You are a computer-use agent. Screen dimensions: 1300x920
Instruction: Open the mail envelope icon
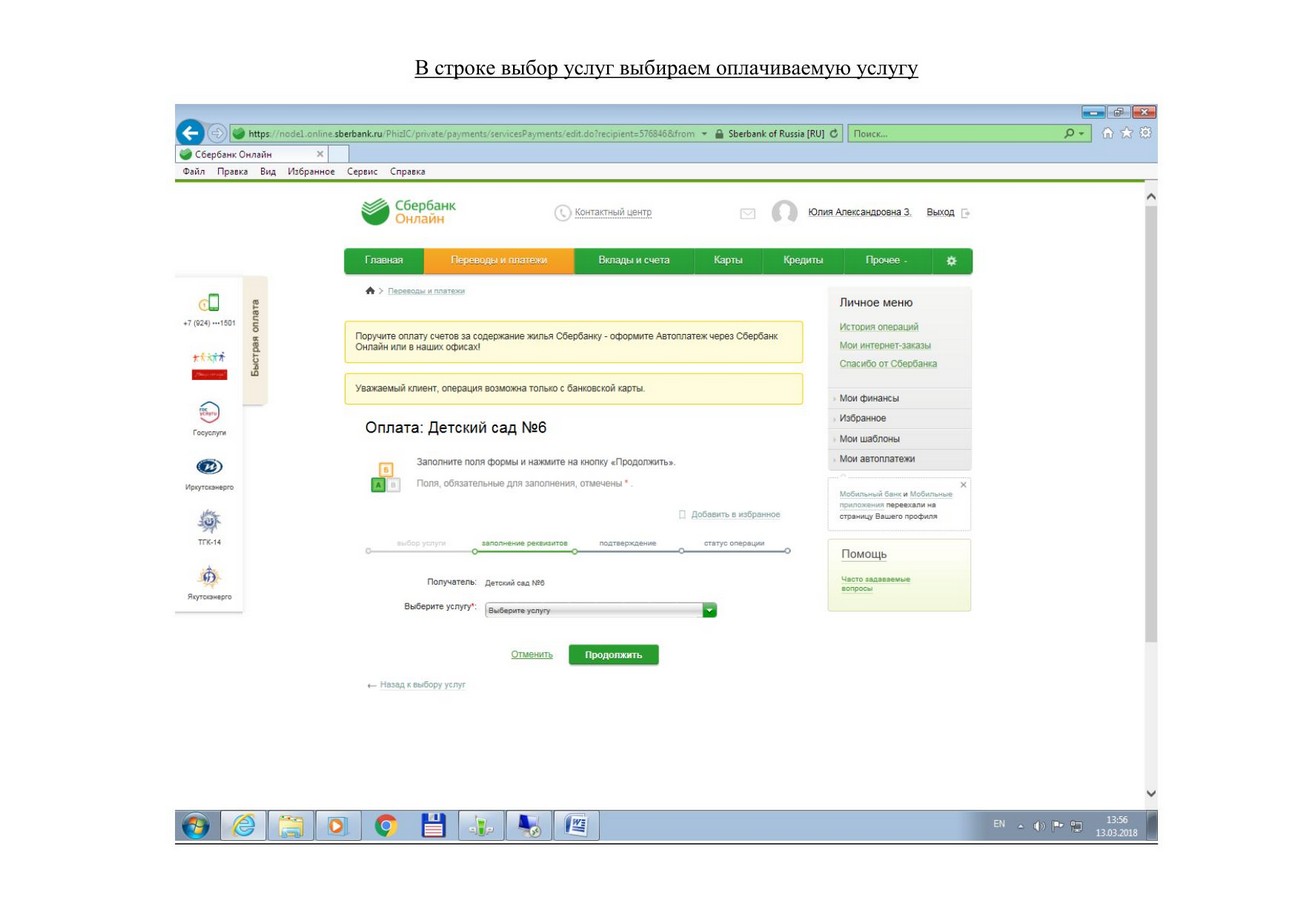[747, 213]
